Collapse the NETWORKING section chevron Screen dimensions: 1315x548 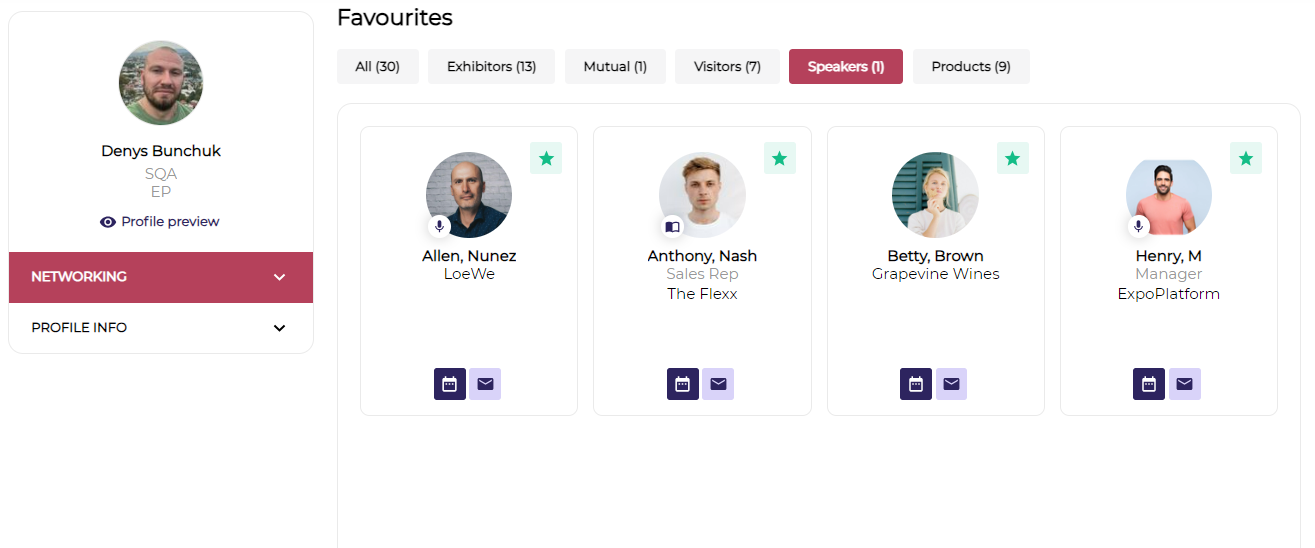pos(280,277)
